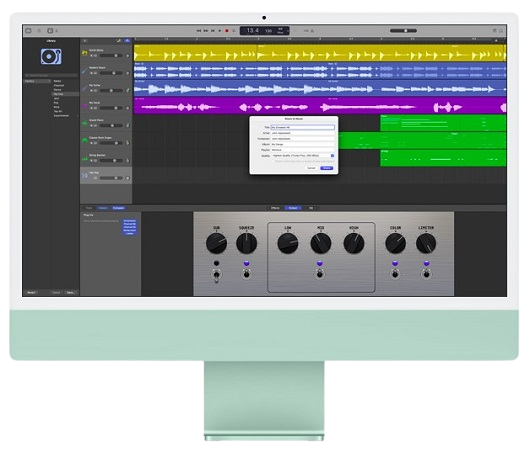Image resolution: width=530 pixels, height=450 pixels.
Task: Select the yellow drummer track icon
Action: click(x=85, y=53)
